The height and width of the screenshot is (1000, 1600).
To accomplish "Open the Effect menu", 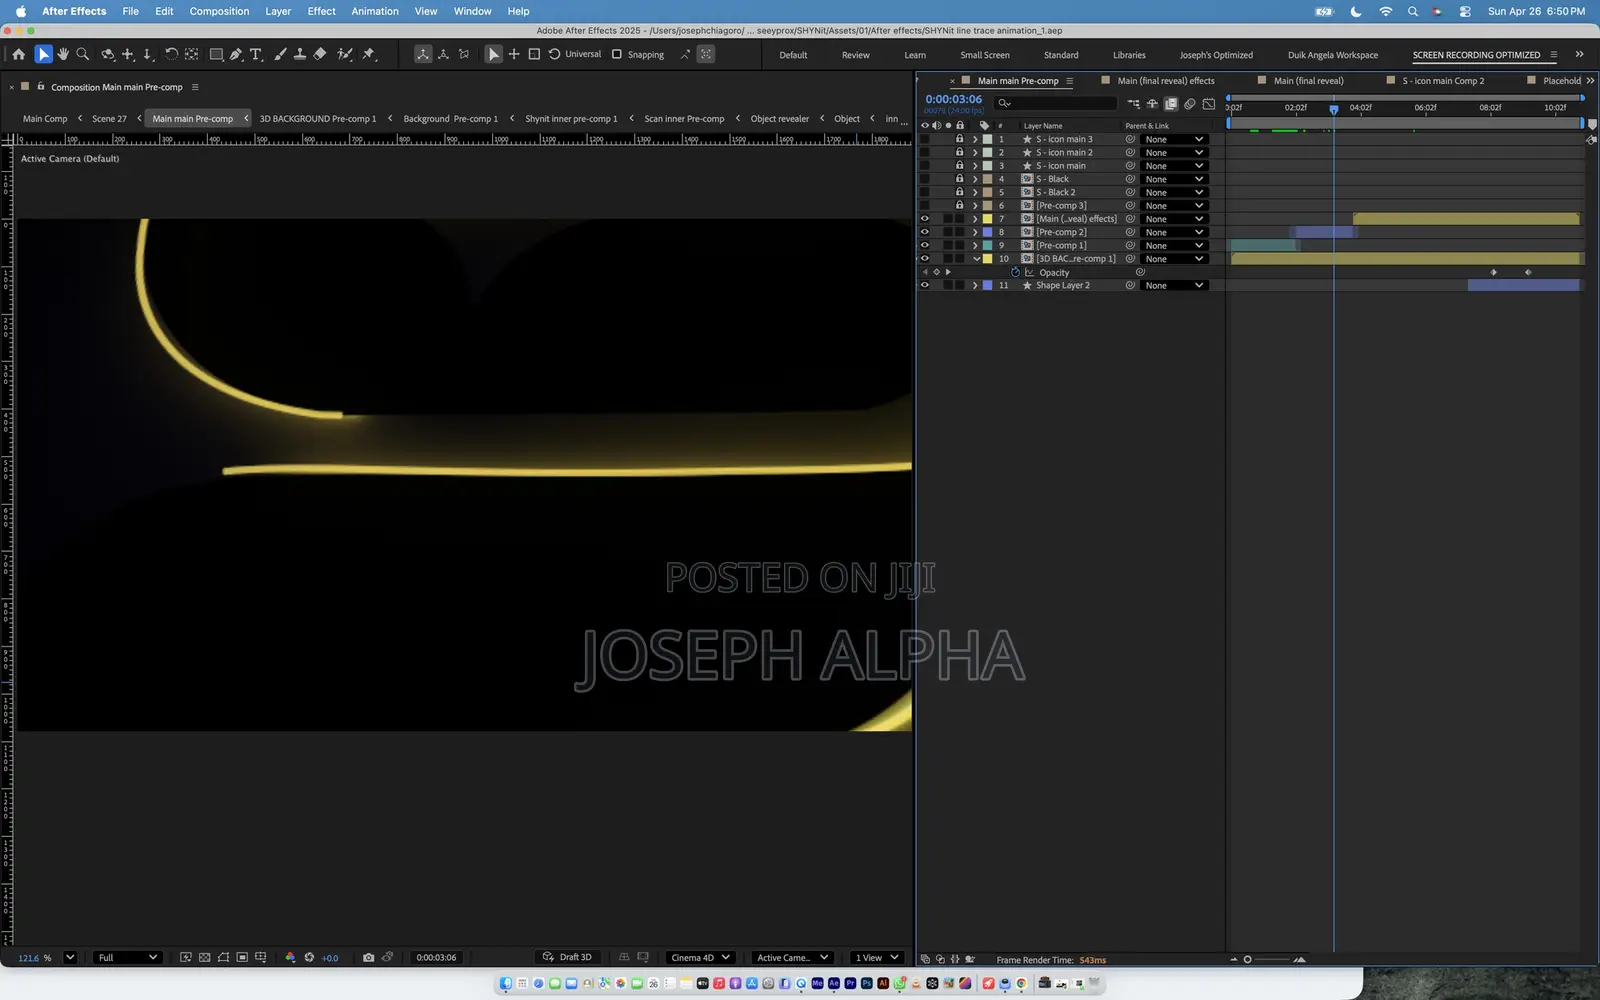I will [x=321, y=11].
